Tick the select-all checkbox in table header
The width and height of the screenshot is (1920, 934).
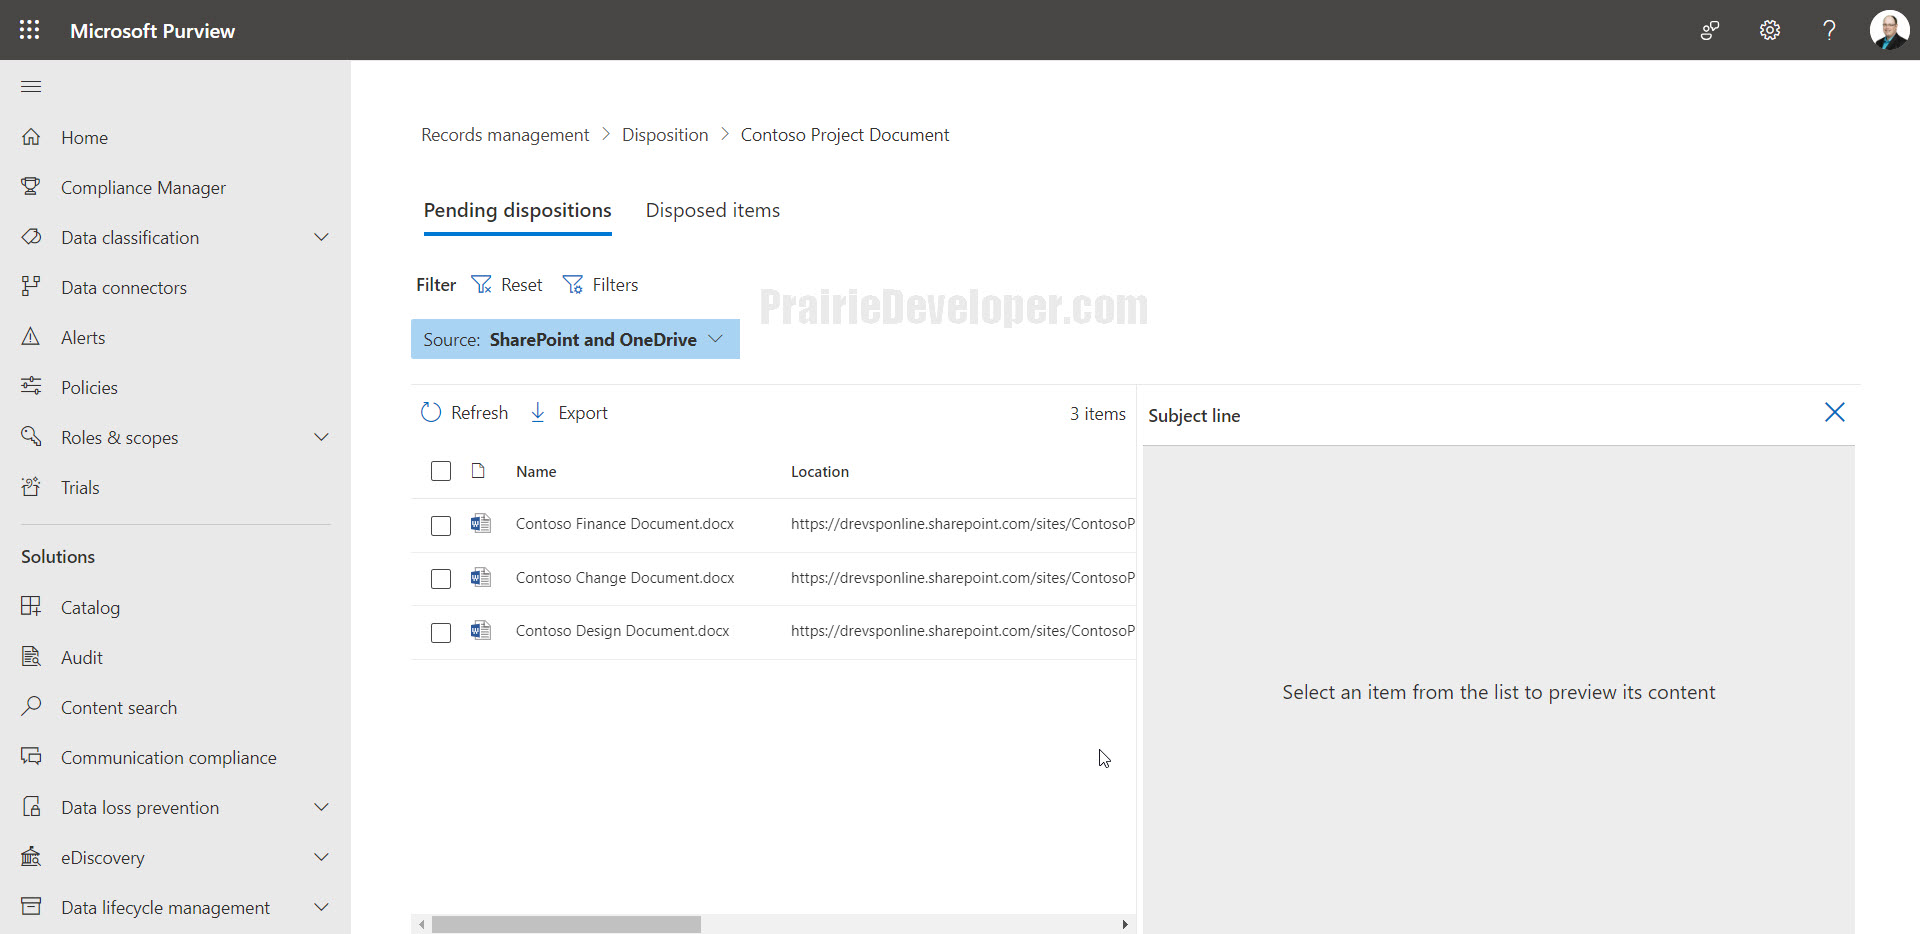[441, 471]
